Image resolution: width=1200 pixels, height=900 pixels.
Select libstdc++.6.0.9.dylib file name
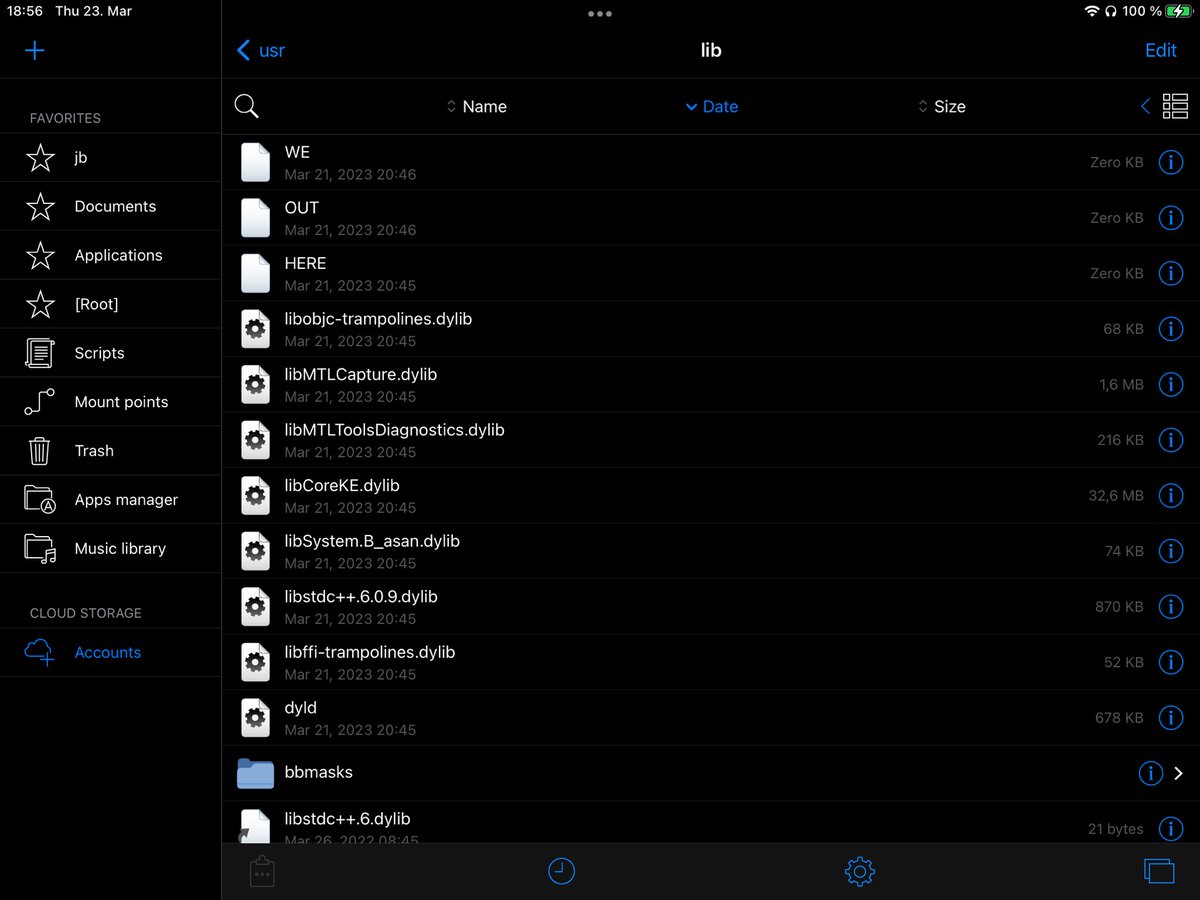[x=361, y=596]
